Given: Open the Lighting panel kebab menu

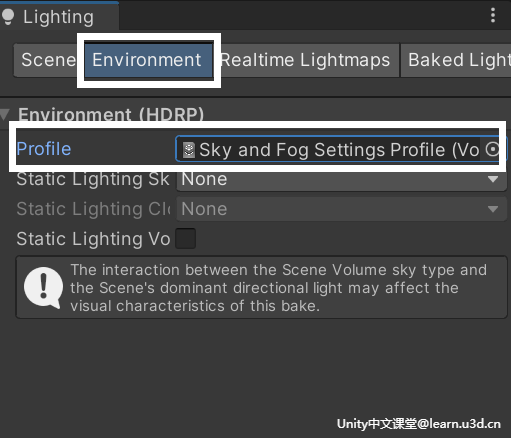Looking at the screenshot, I should [x=493, y=16].
